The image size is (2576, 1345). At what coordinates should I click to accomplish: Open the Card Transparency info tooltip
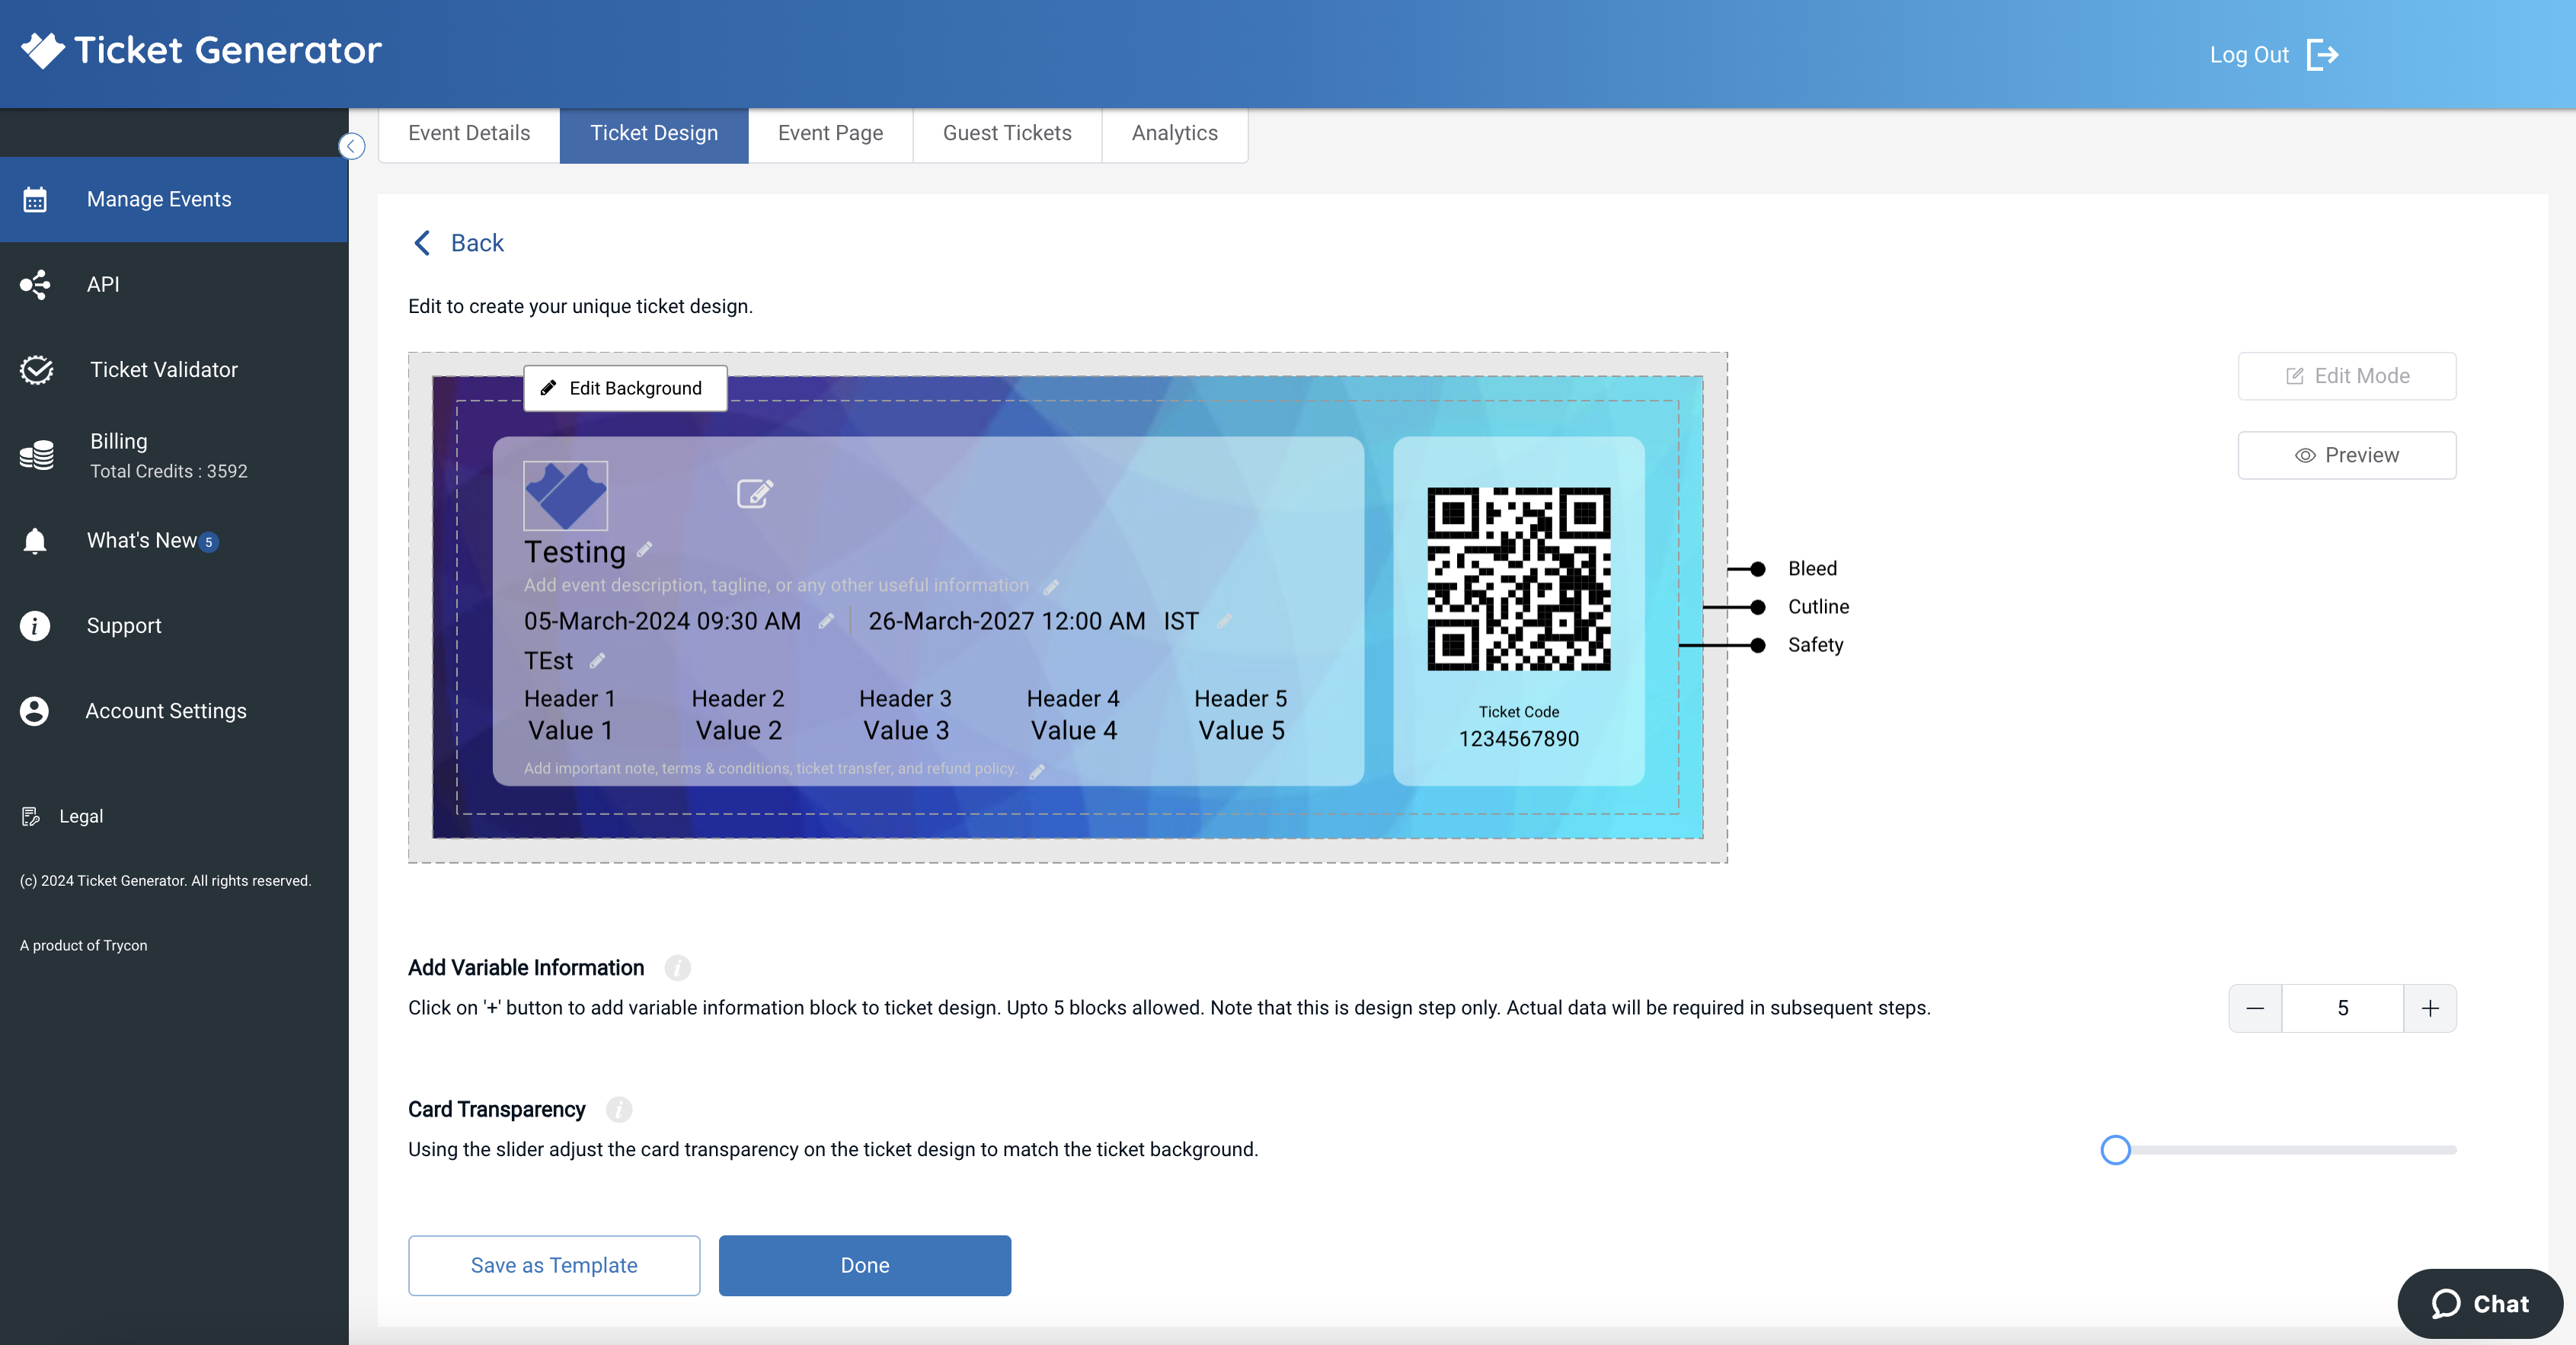[x=618, y=1110]
